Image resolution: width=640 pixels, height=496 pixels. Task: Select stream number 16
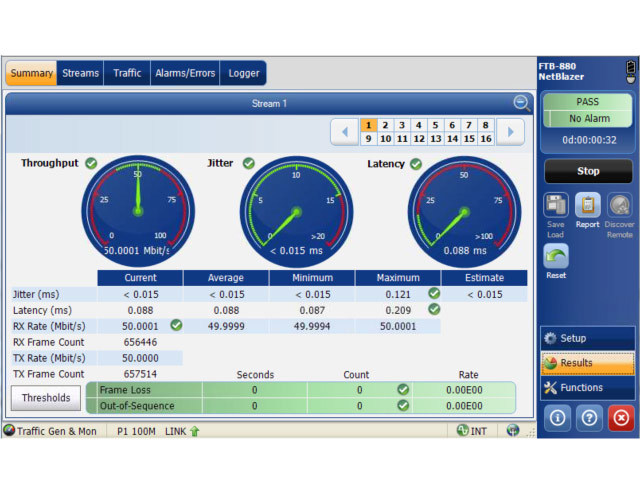(x=486, y=139)
